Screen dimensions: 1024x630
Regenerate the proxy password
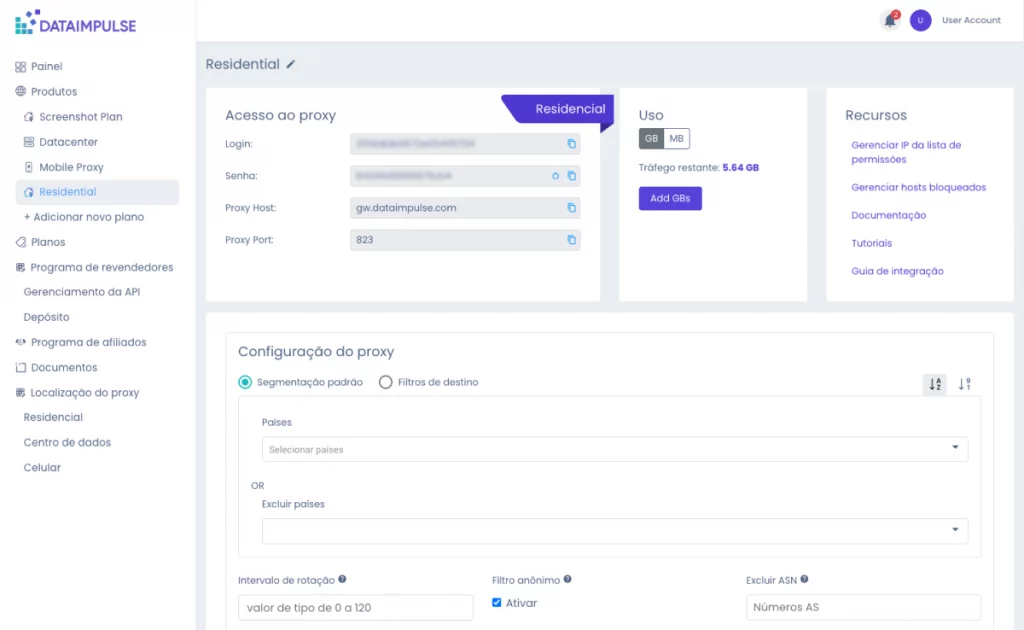[x=556, y=176]
